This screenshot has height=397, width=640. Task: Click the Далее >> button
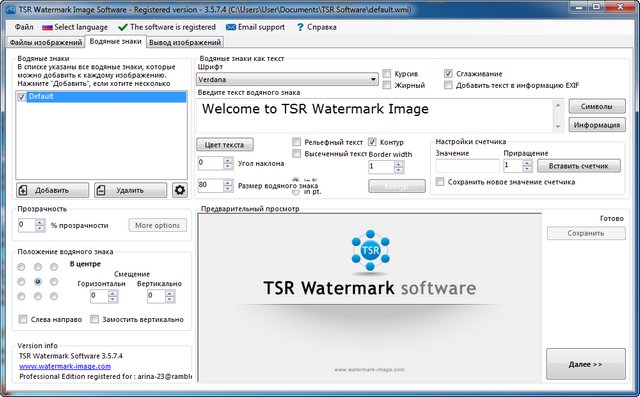pyautogui.click(x=586, y=364)
